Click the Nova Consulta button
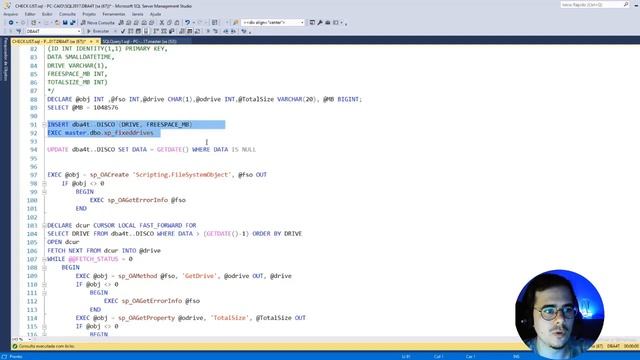Viewport: 640px width, 360px height. (x=98, y=22)
